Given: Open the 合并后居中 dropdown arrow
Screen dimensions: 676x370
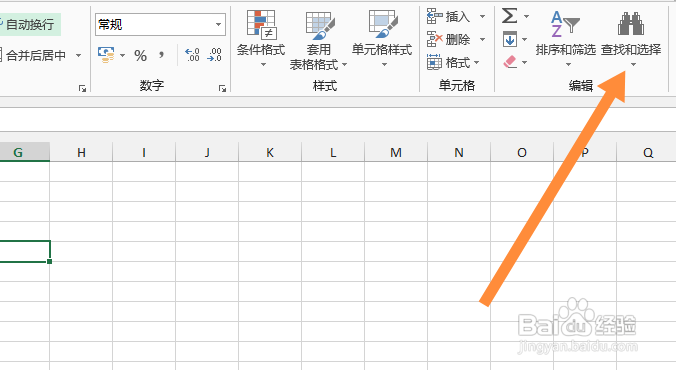Looking at the screenshot, I should click(78, 55).
